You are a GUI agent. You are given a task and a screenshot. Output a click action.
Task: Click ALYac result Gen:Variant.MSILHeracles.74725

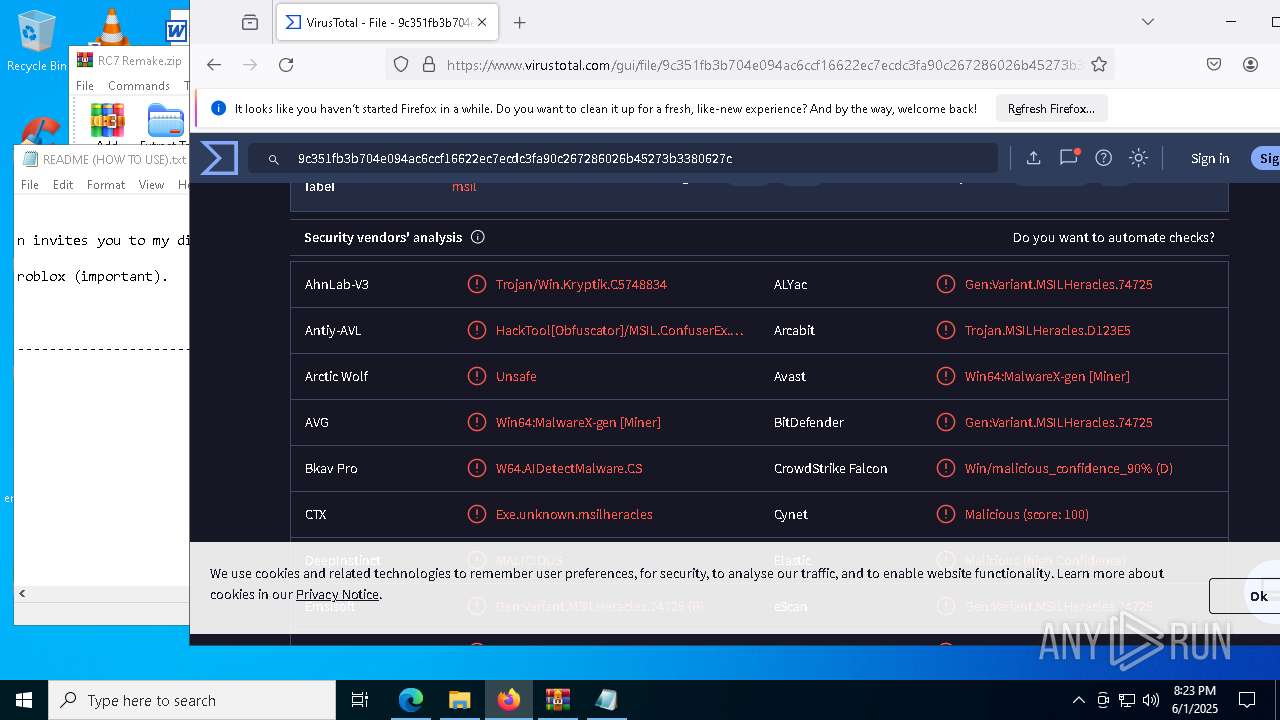1058,284
